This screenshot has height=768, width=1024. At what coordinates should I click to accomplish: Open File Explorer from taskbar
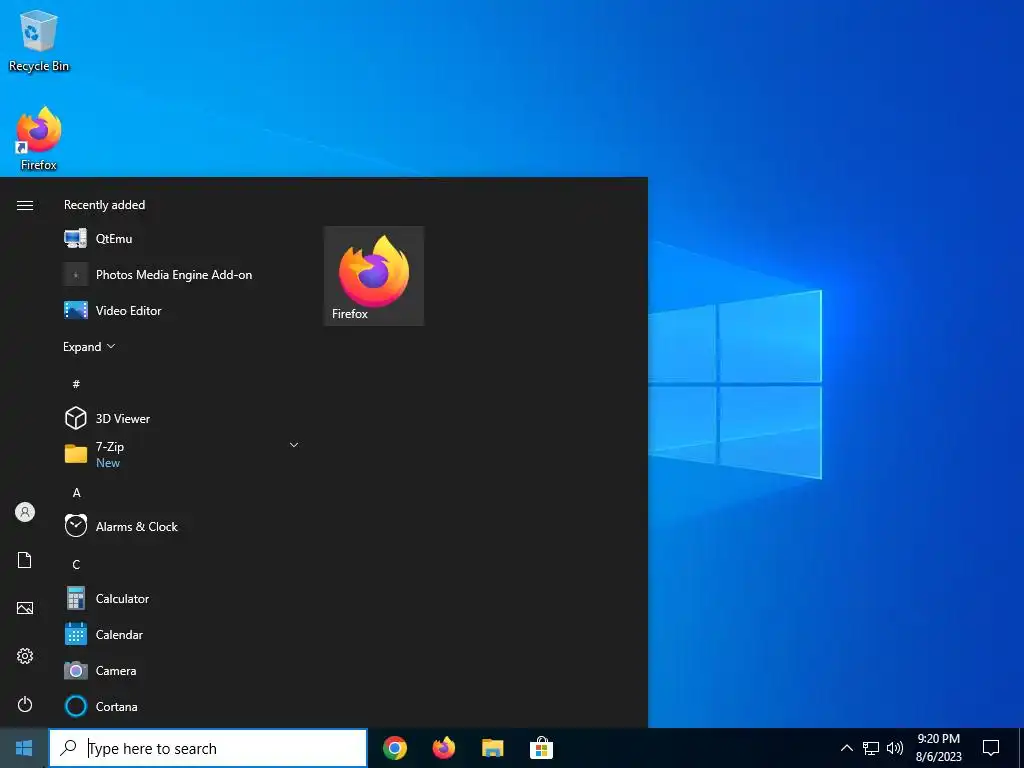click(x=492, y=748)
